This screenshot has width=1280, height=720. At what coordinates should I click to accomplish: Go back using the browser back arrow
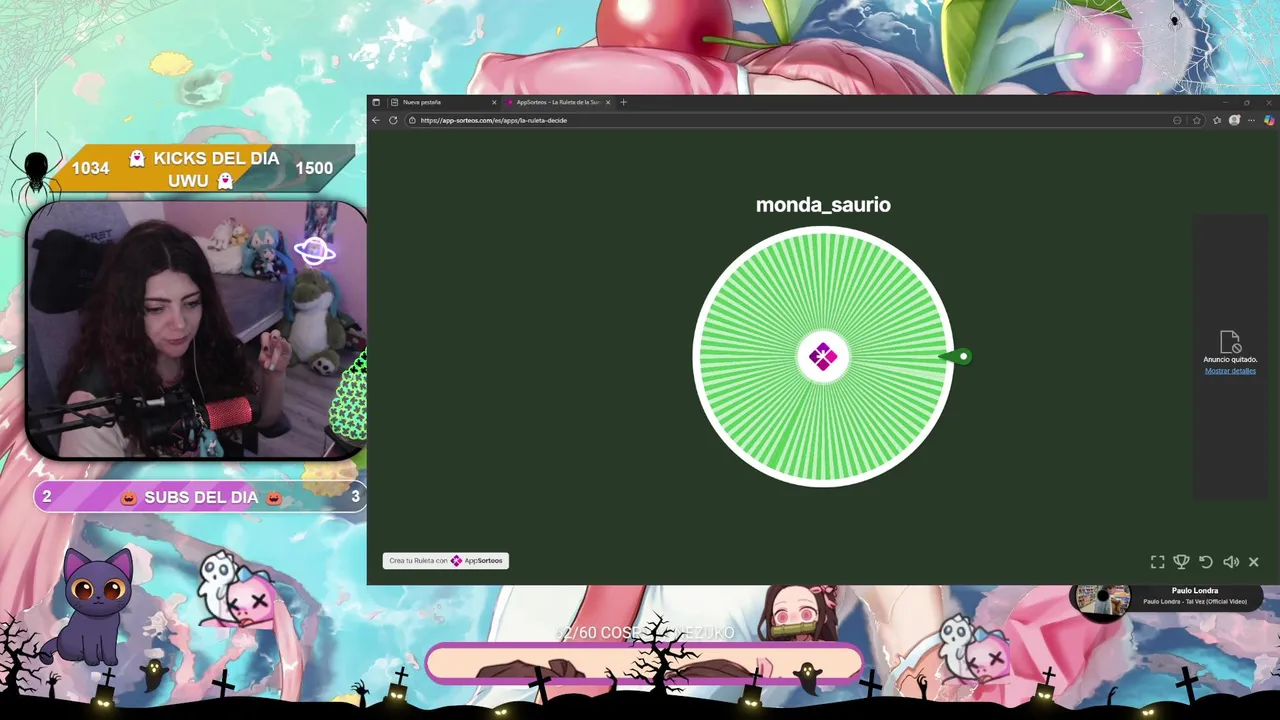[376, 120]
